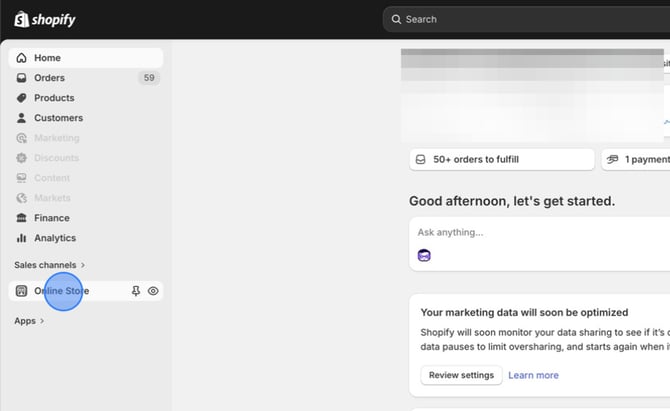Open the Markets section
The image size is (670, 411).
pyautogui.click(x=85, y=198)
